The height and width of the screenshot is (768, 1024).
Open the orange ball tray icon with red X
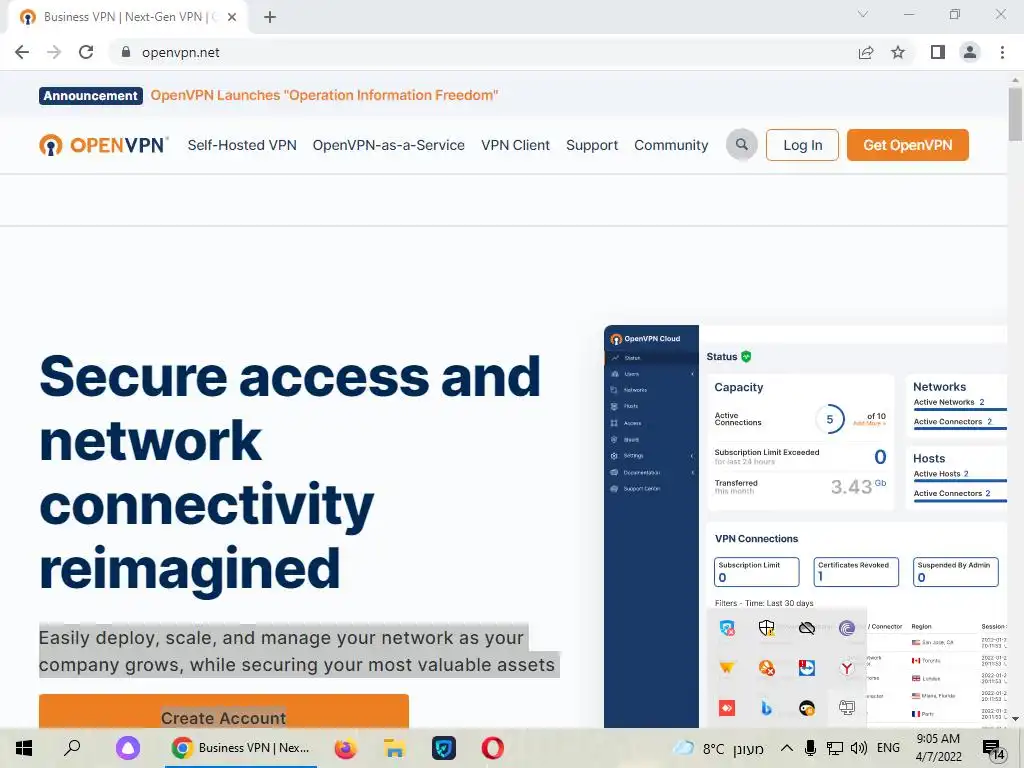coord(767,668)
